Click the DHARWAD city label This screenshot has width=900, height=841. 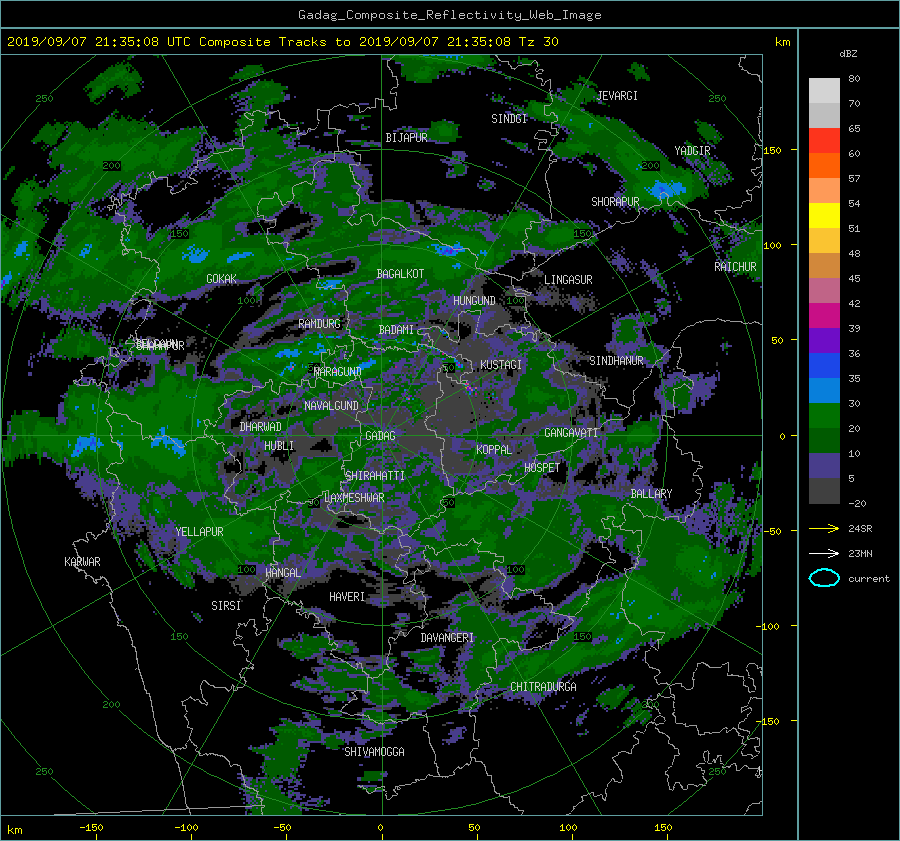click(261, 427)
